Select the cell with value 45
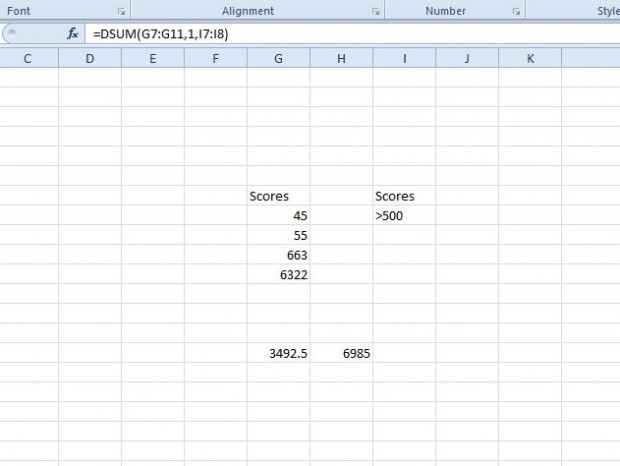The height and width of the screenshot is (466, 620). (x=278, y=215)
